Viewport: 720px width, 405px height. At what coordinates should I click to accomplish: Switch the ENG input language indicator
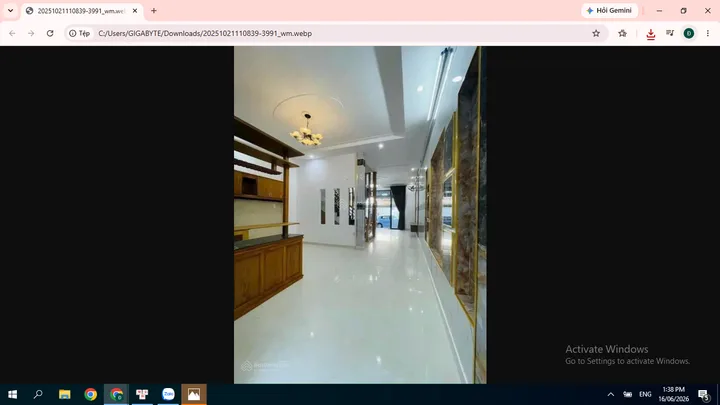click(645, 394)
